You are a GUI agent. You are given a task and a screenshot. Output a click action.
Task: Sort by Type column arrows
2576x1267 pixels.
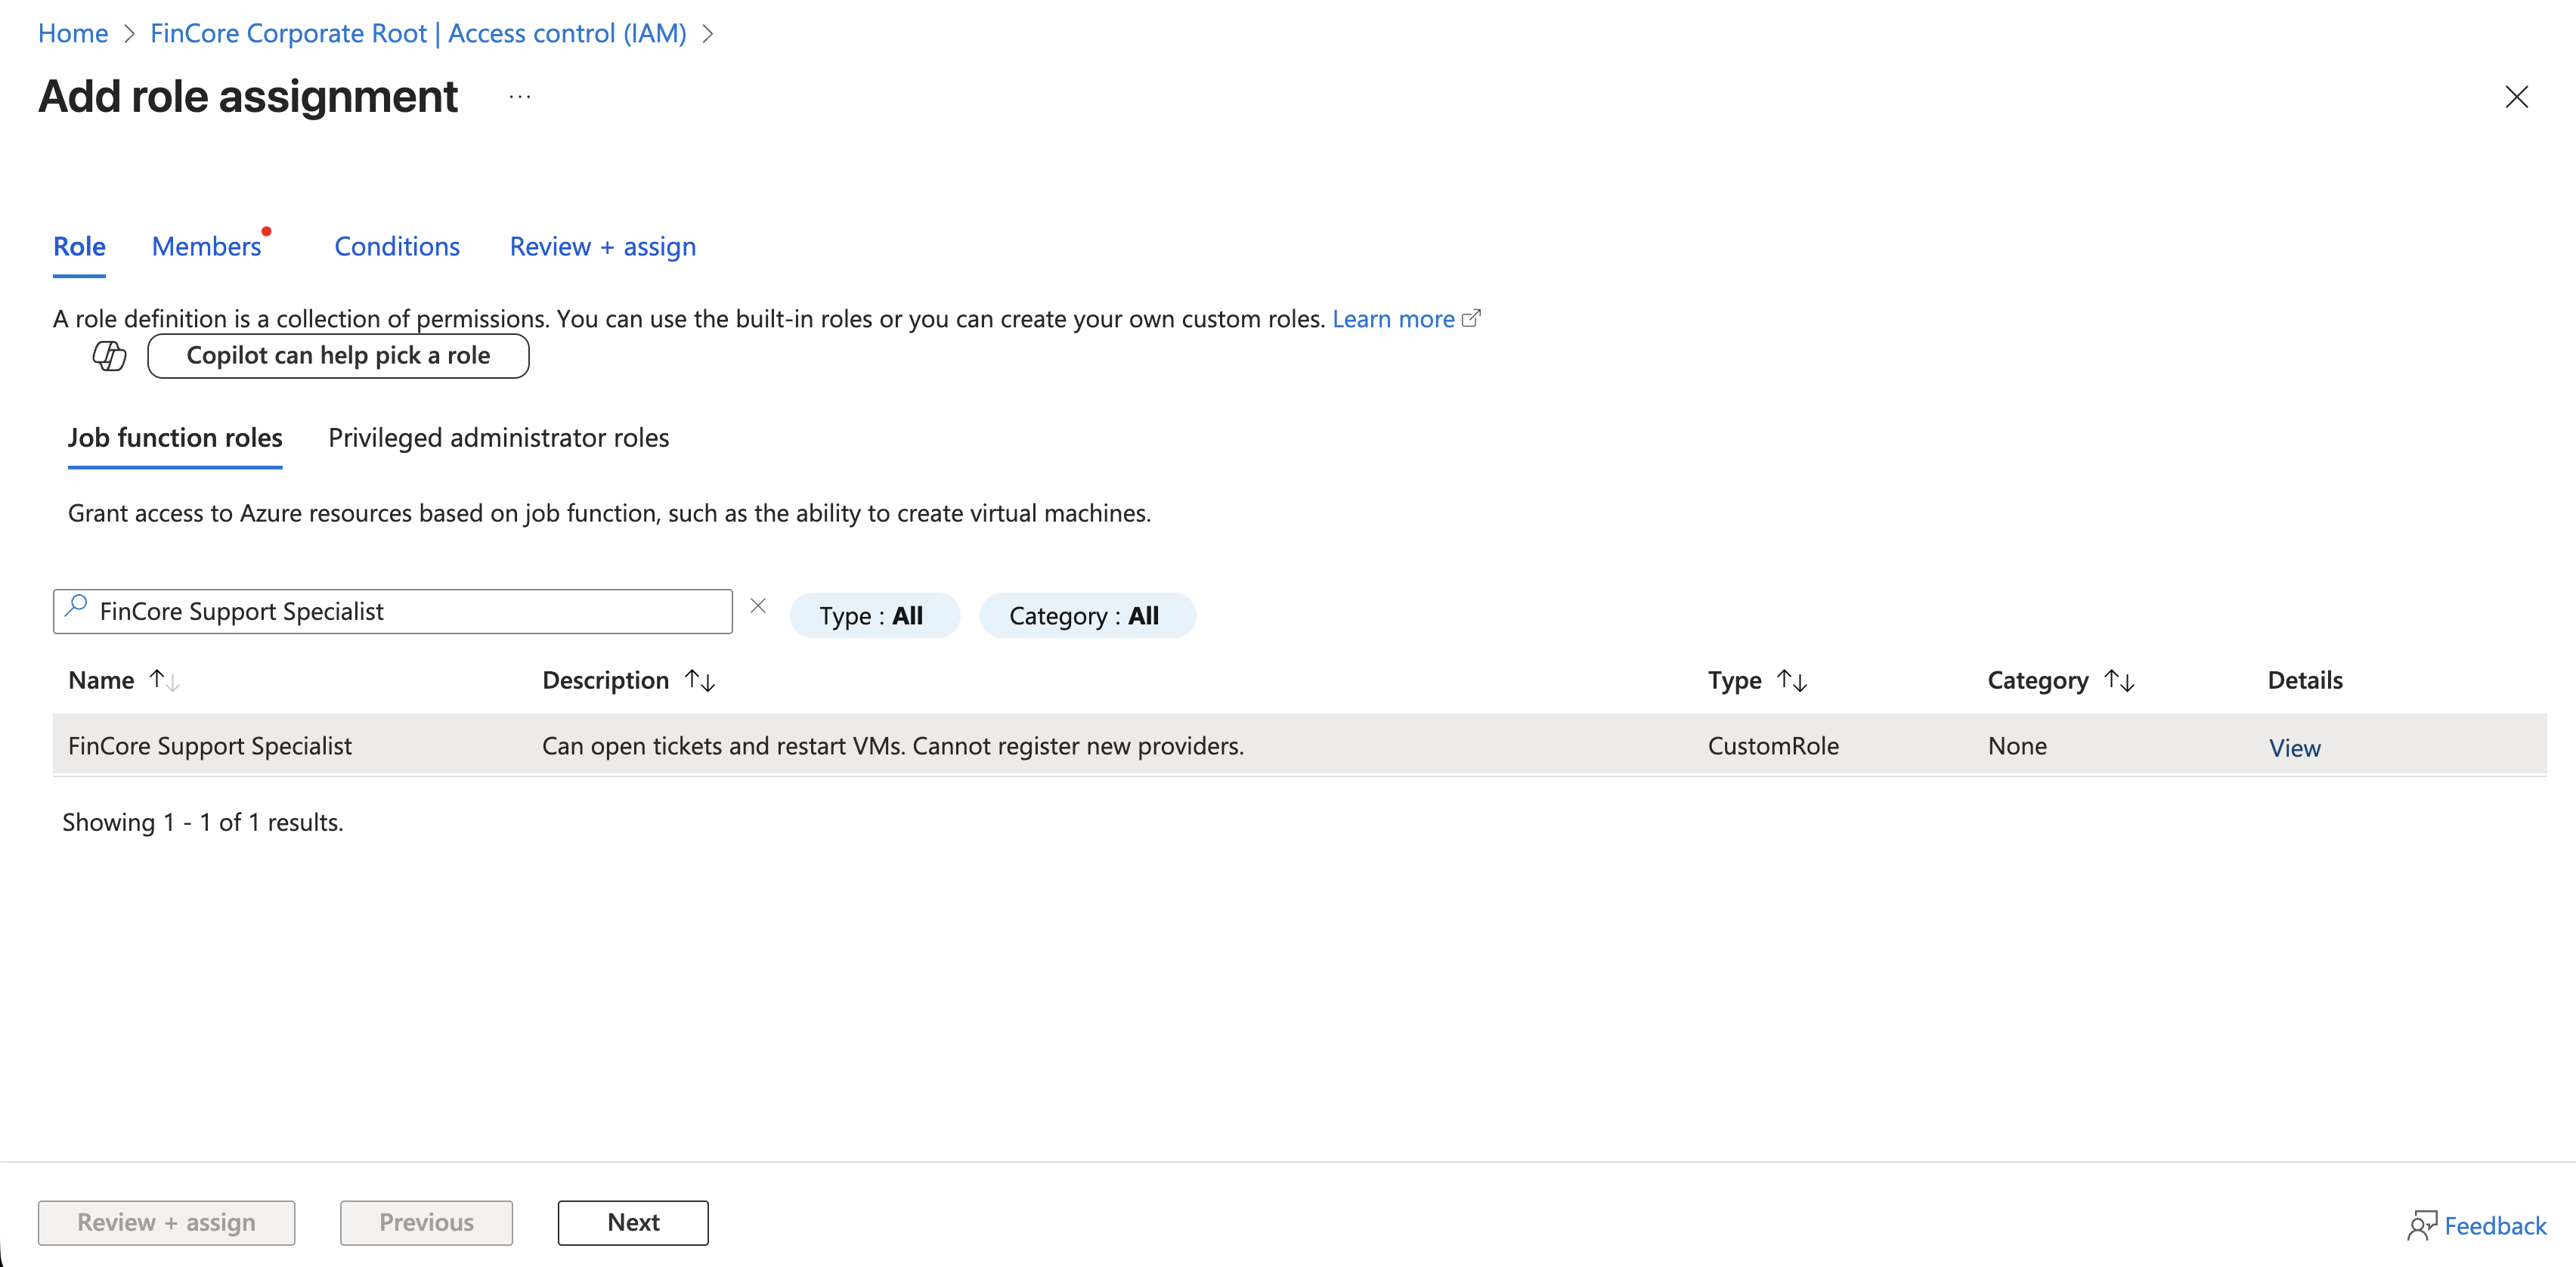(x=1792, y=681)
